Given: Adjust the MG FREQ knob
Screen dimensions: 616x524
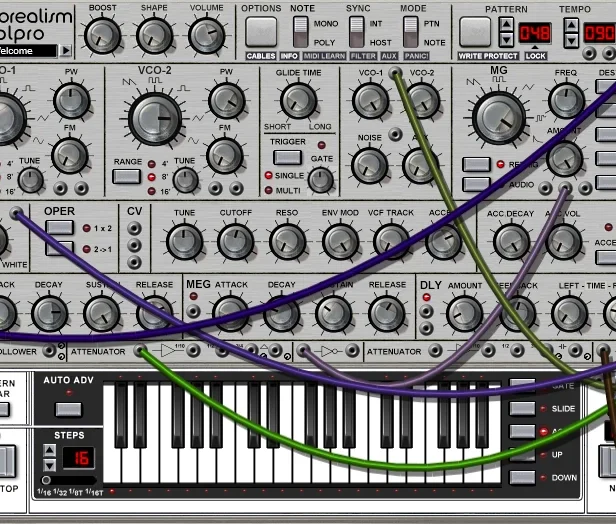Looking at the screenshot, I should [x=566, y=101].
